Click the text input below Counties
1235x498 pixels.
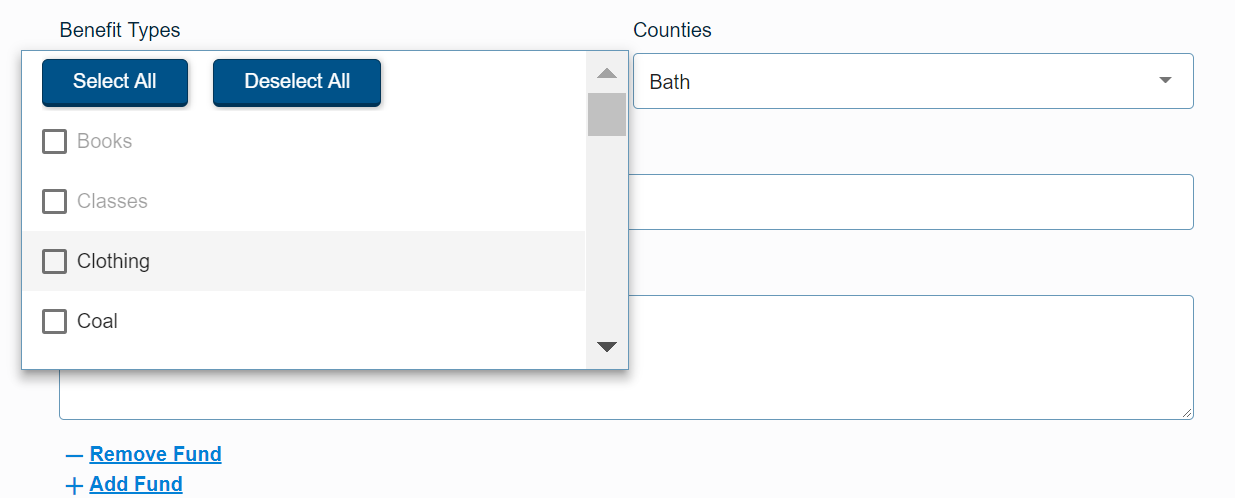910,202
